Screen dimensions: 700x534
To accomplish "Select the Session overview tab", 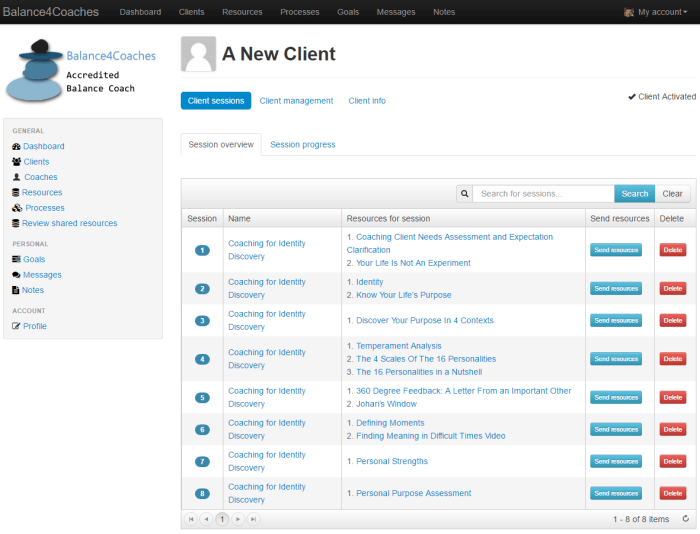I will (x=221, y=145).
